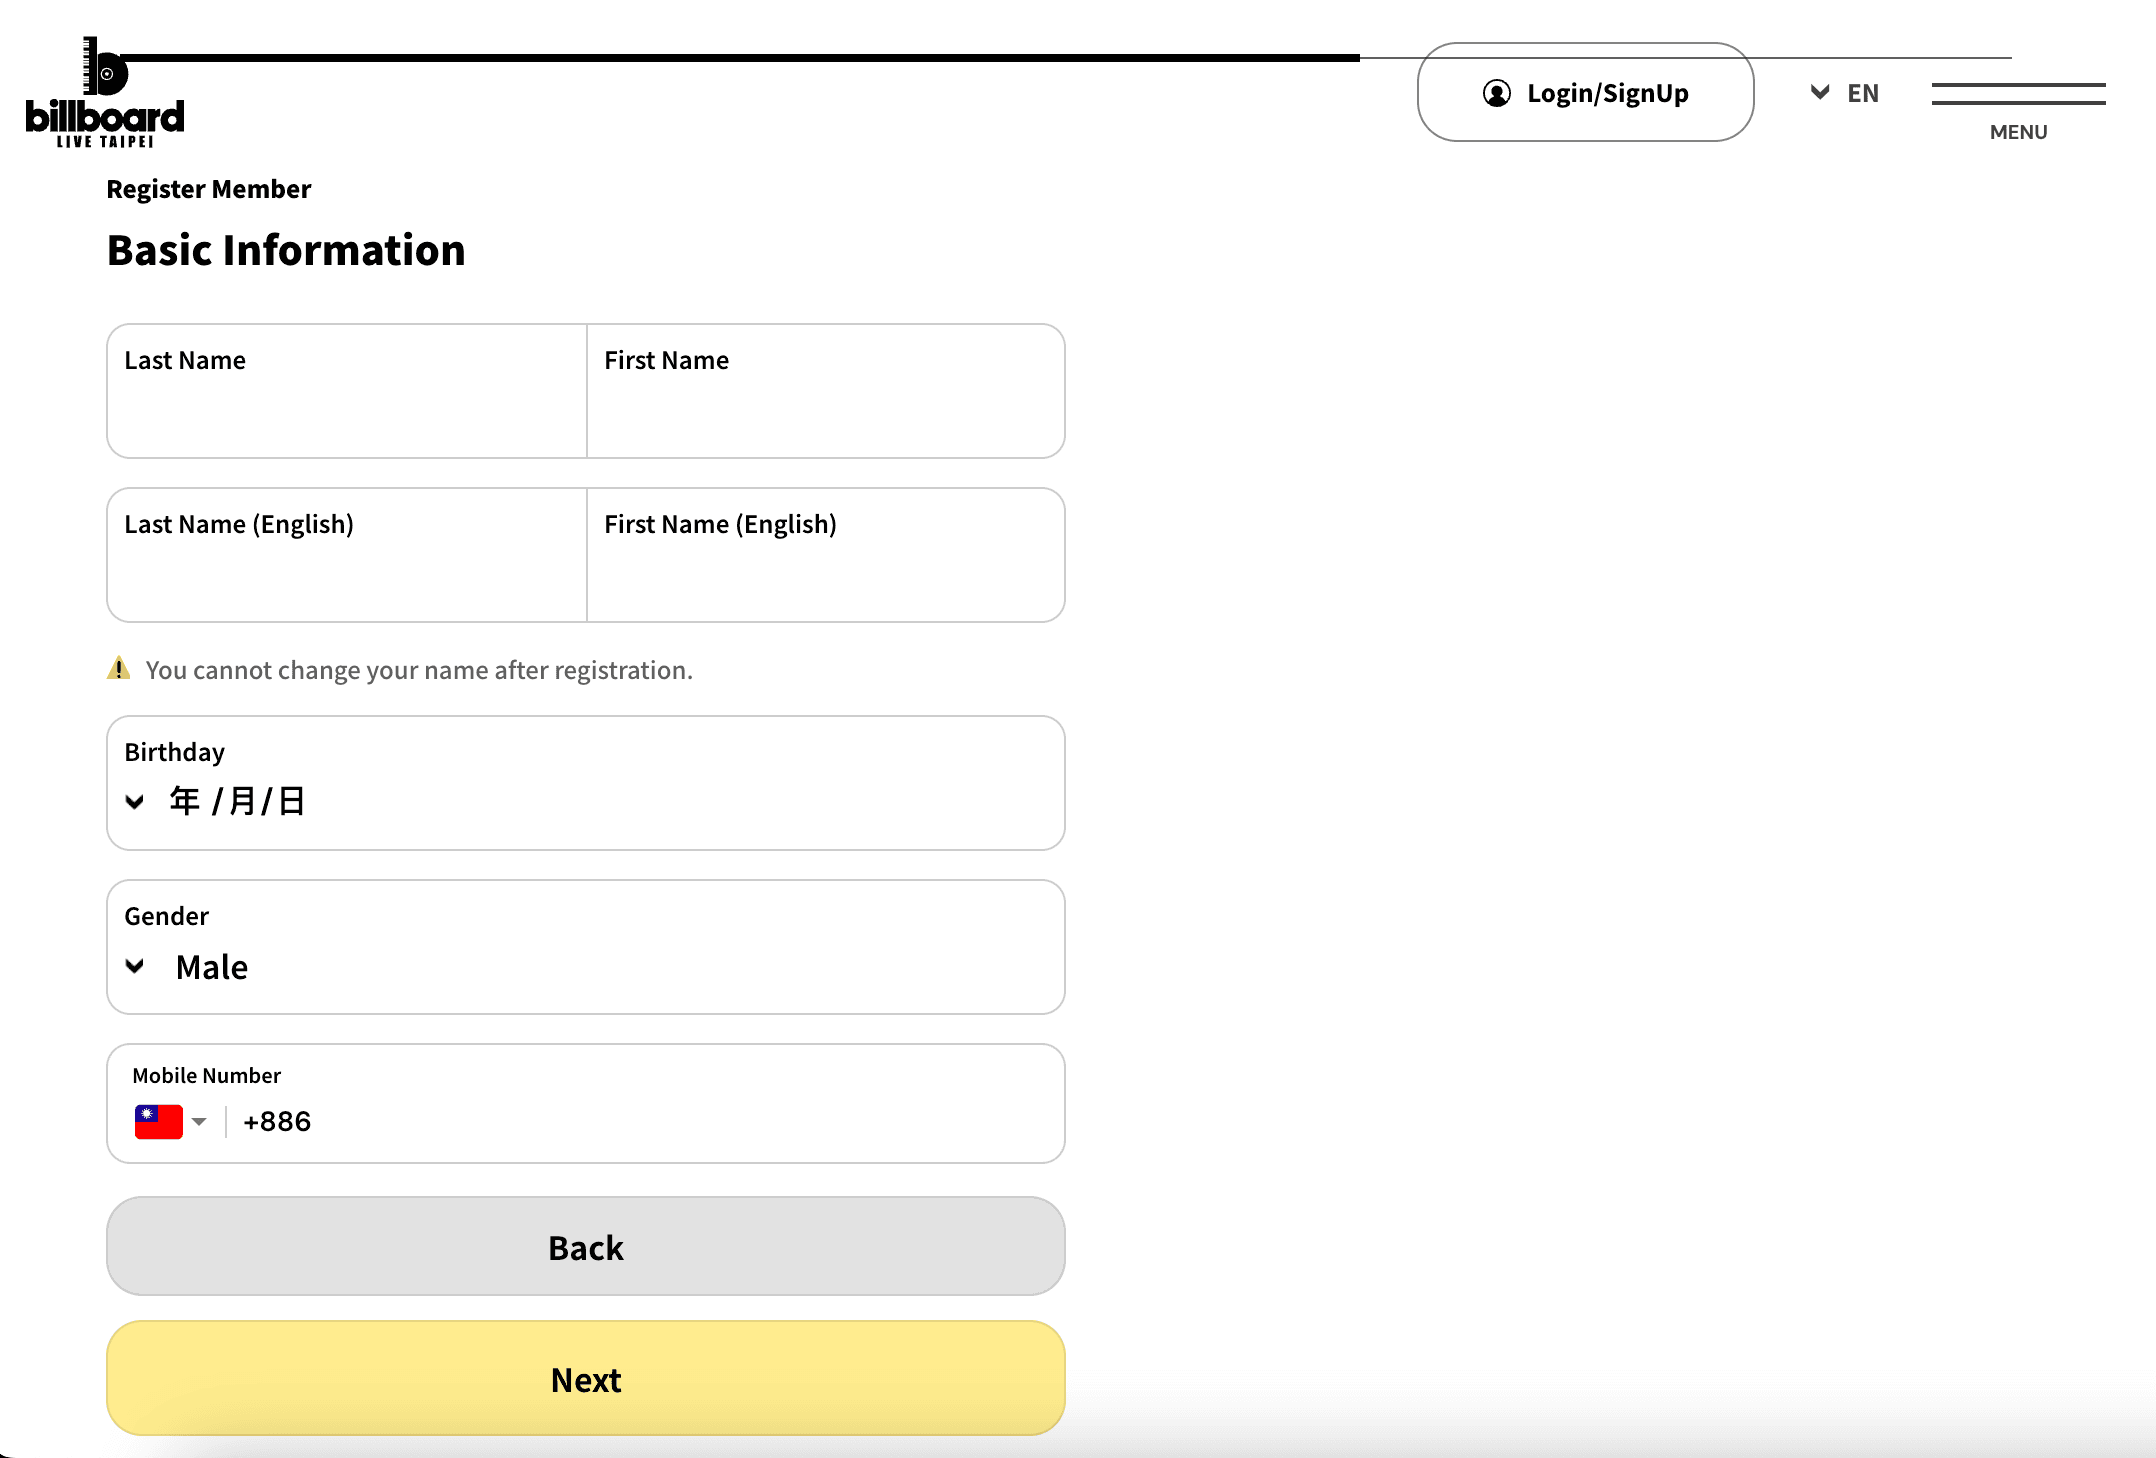2156x1458 pixels.
Task: Click the Birthday date placeholder text
Action: click(237, 802)
